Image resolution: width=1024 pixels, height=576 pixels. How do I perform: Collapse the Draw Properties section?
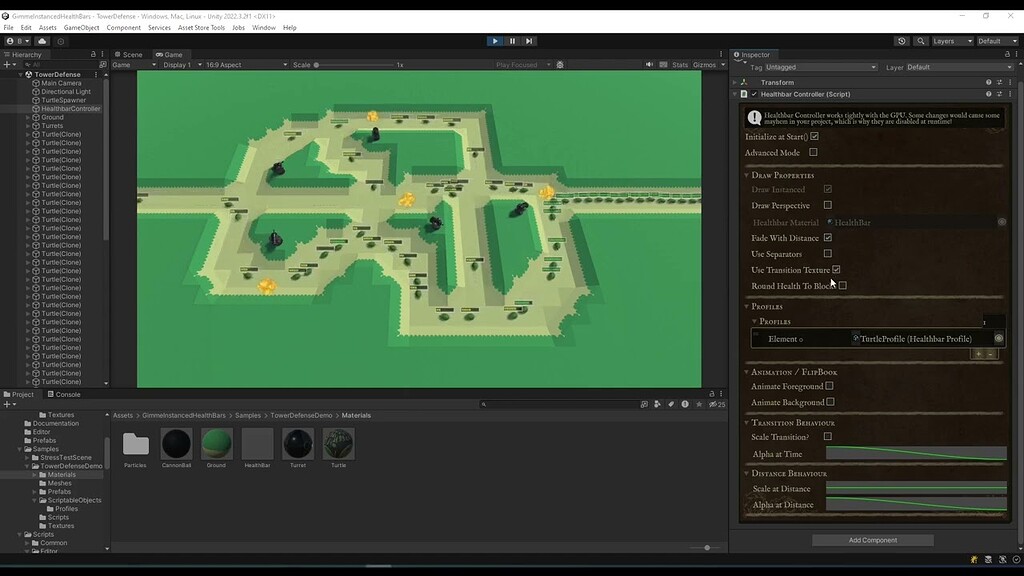coord(745,175)
